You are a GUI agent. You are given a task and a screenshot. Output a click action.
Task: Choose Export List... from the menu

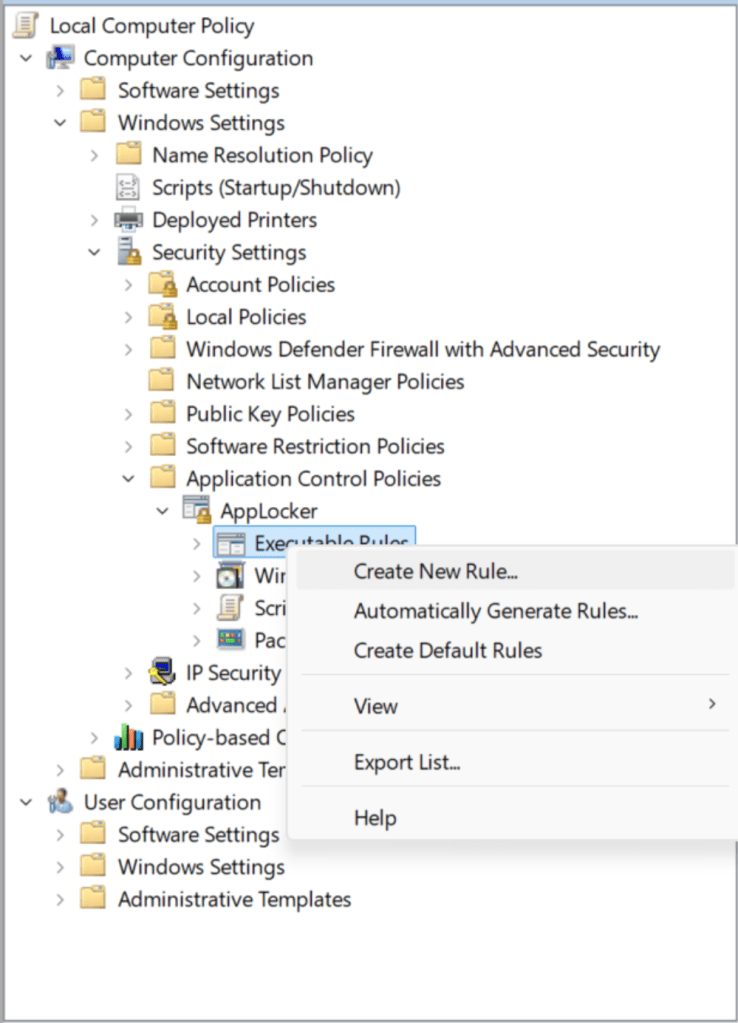(406, 763)
